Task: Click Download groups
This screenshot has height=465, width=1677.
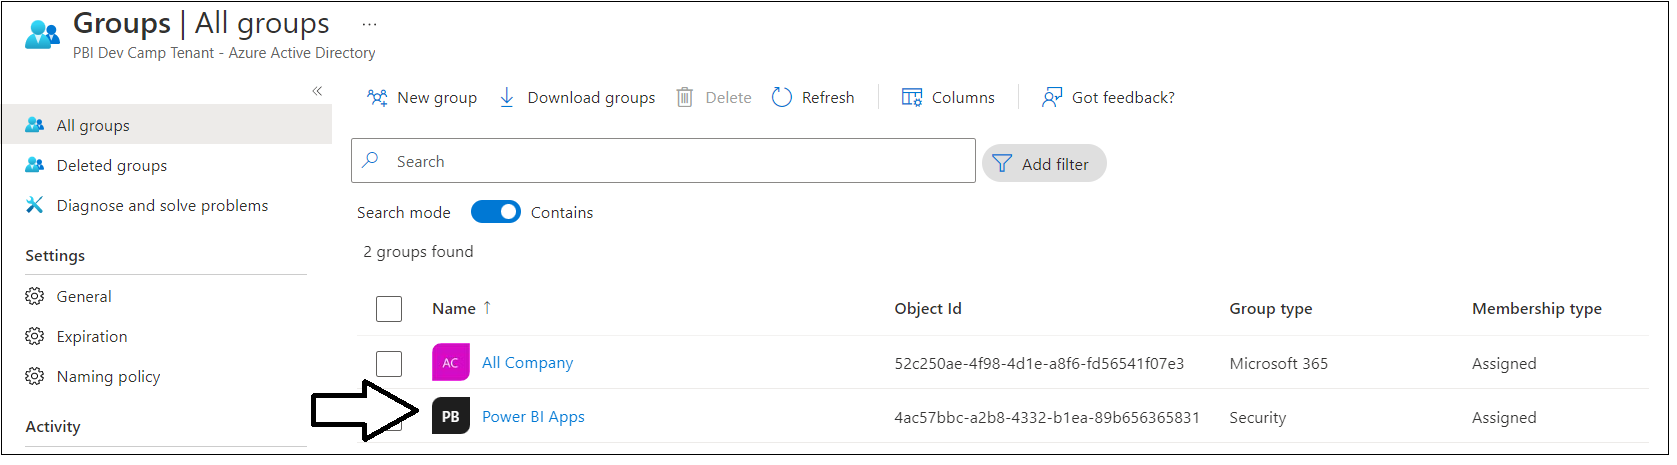Action: coord(577,97)
